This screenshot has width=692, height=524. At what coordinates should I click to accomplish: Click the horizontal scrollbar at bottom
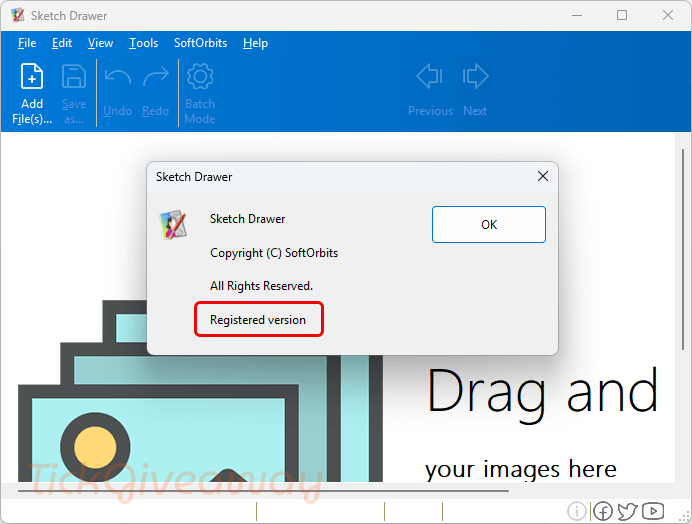263,490
